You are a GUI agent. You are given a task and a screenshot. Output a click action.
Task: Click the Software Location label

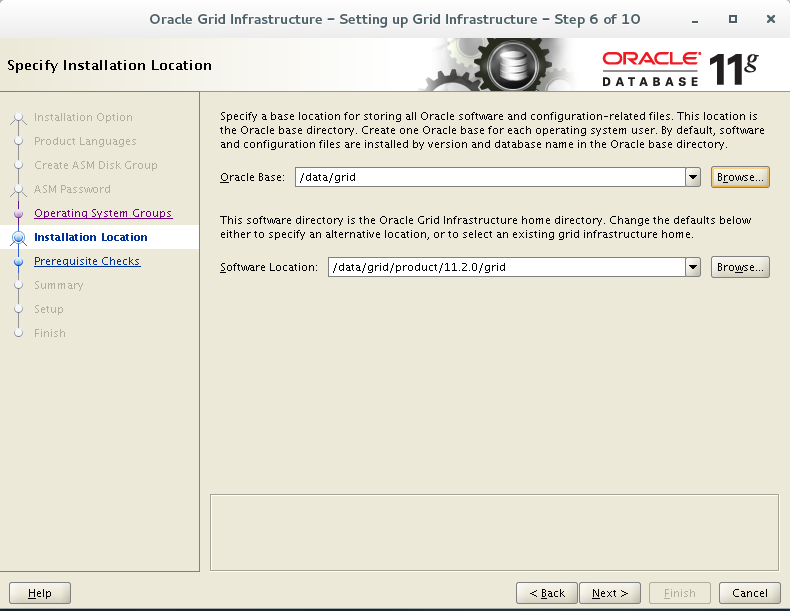coord(269,267)
